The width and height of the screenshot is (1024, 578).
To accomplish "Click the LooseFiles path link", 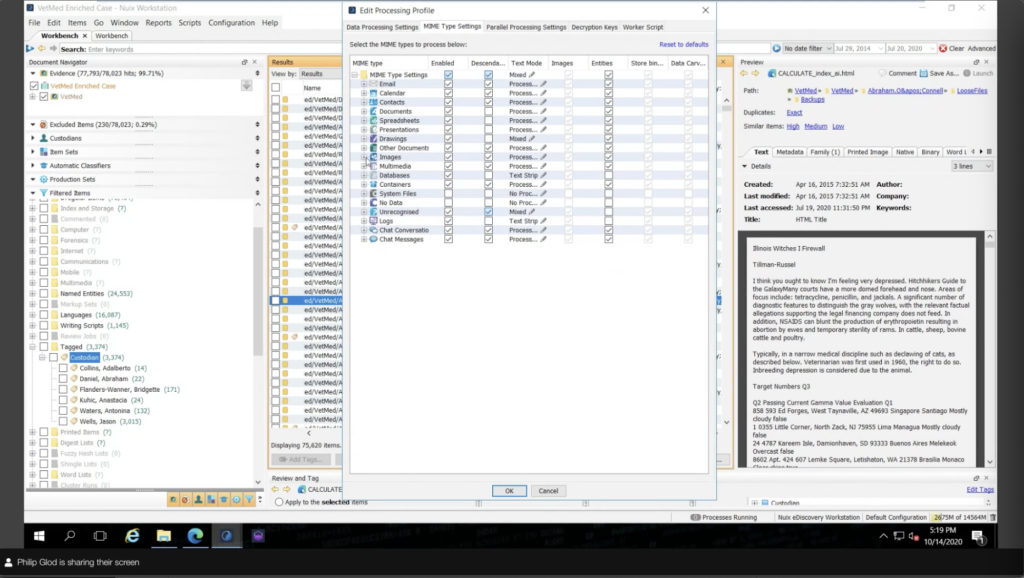I will (972, 91).
